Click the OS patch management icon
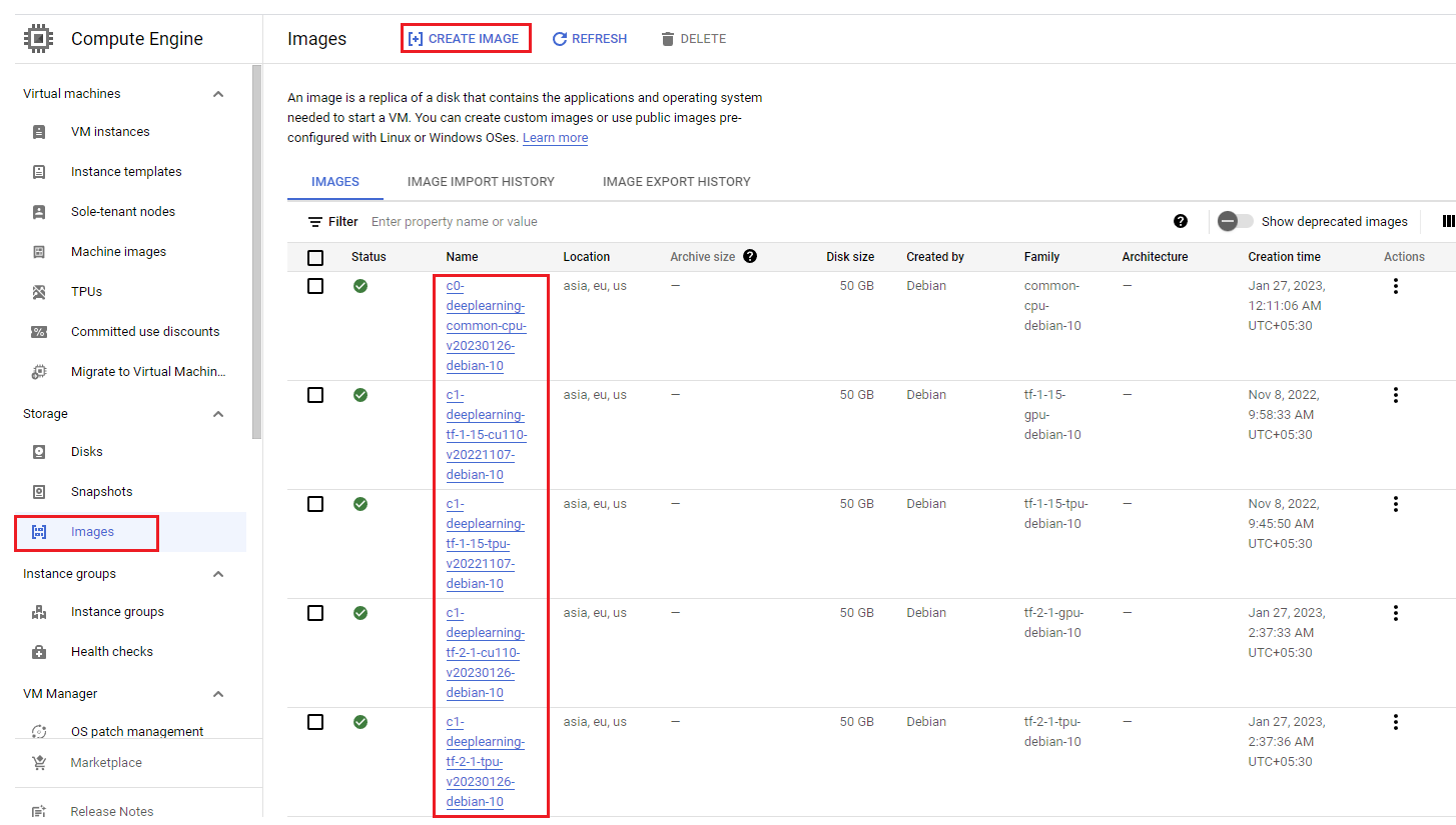 [x=39, y=732]
